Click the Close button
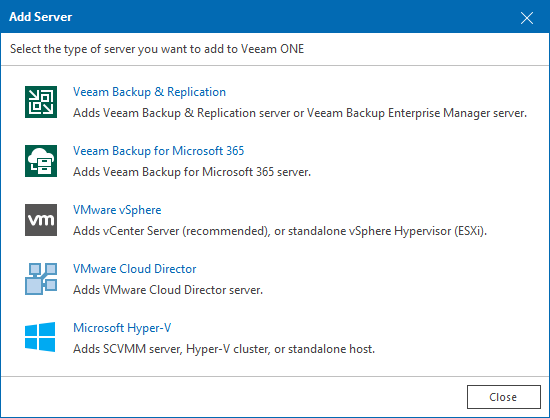550x418 pixels. [504, 397]
